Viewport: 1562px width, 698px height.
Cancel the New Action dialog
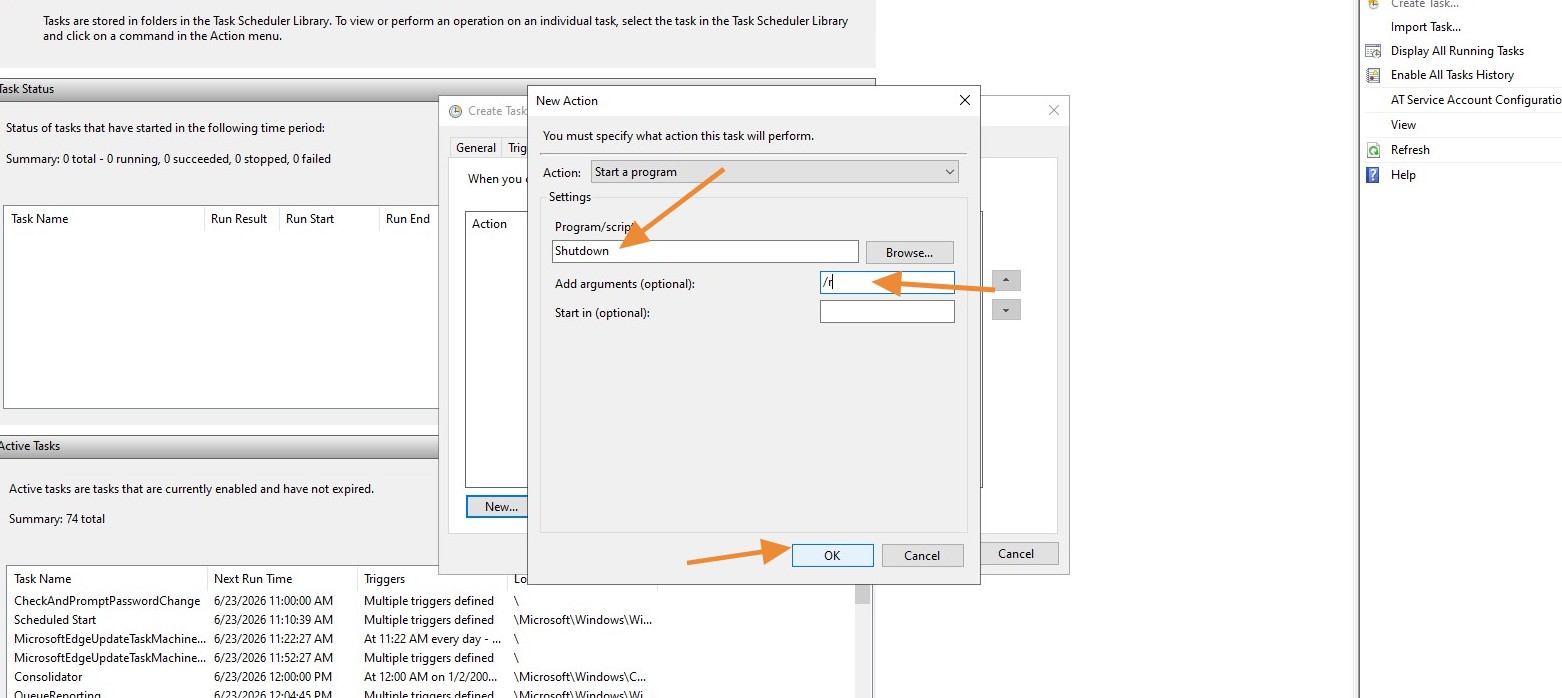(922, 556)
